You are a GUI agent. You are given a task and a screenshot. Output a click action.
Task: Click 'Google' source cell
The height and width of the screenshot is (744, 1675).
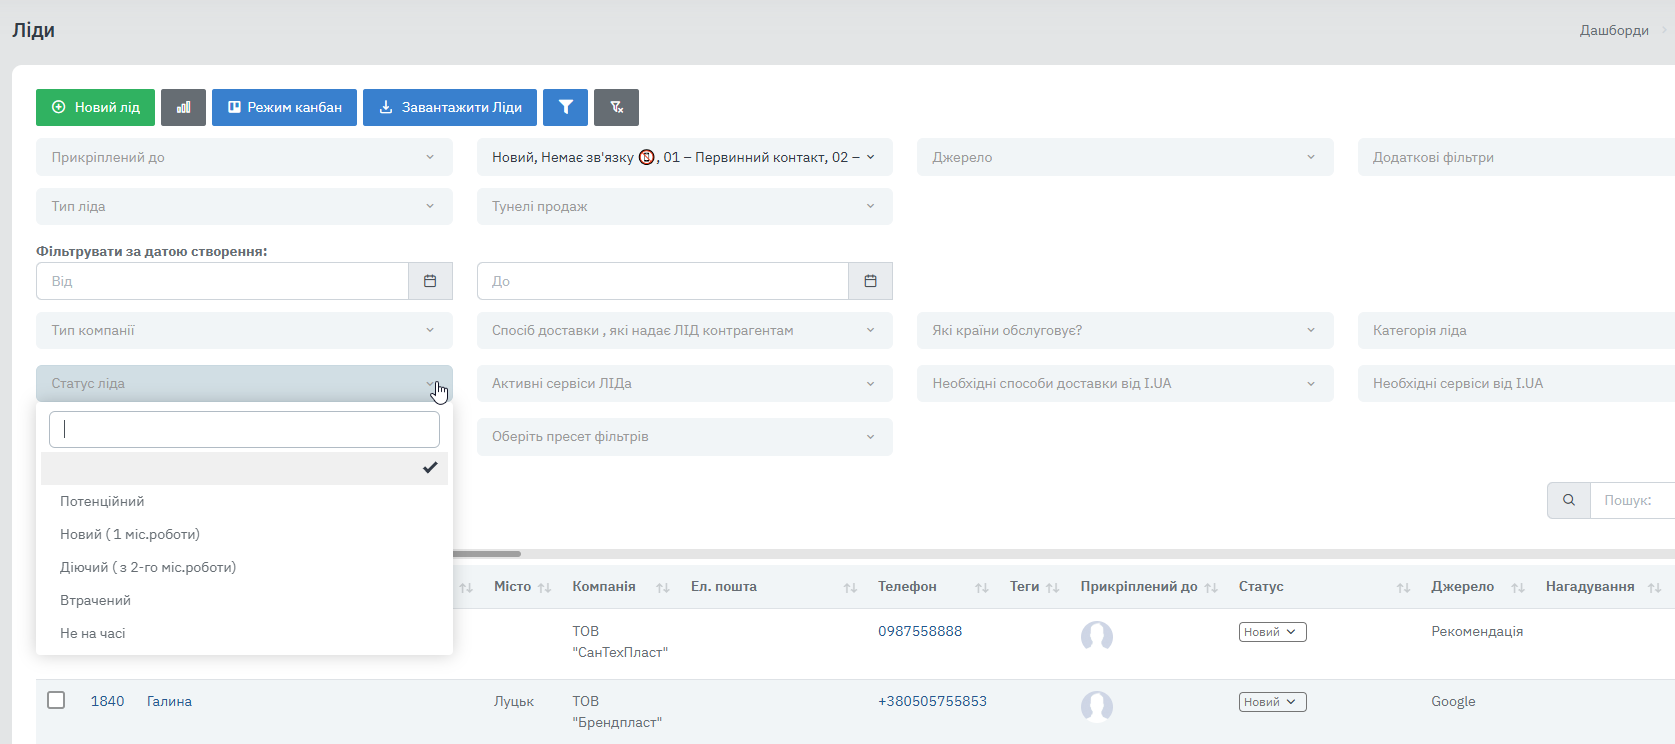1453,701
